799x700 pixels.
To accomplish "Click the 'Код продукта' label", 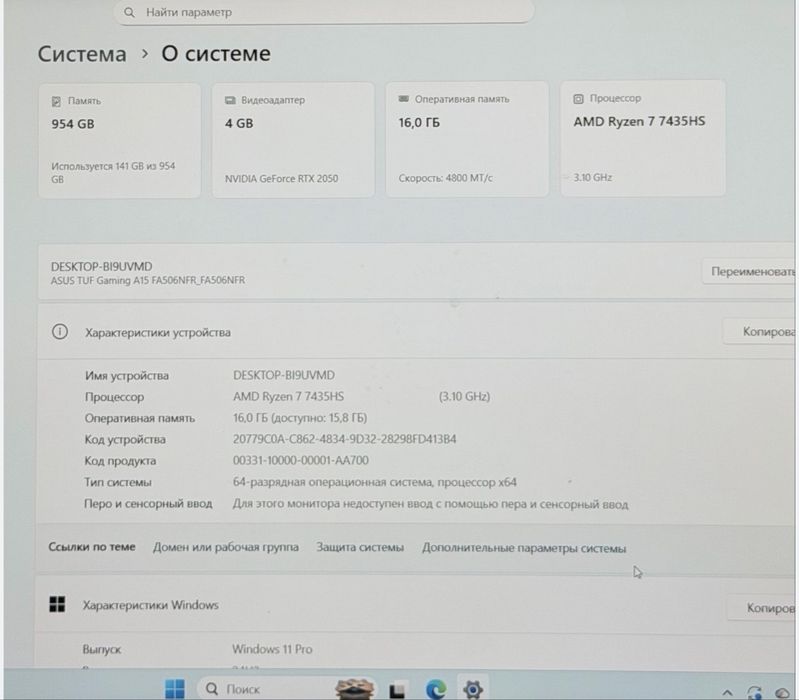I will 120,461.
